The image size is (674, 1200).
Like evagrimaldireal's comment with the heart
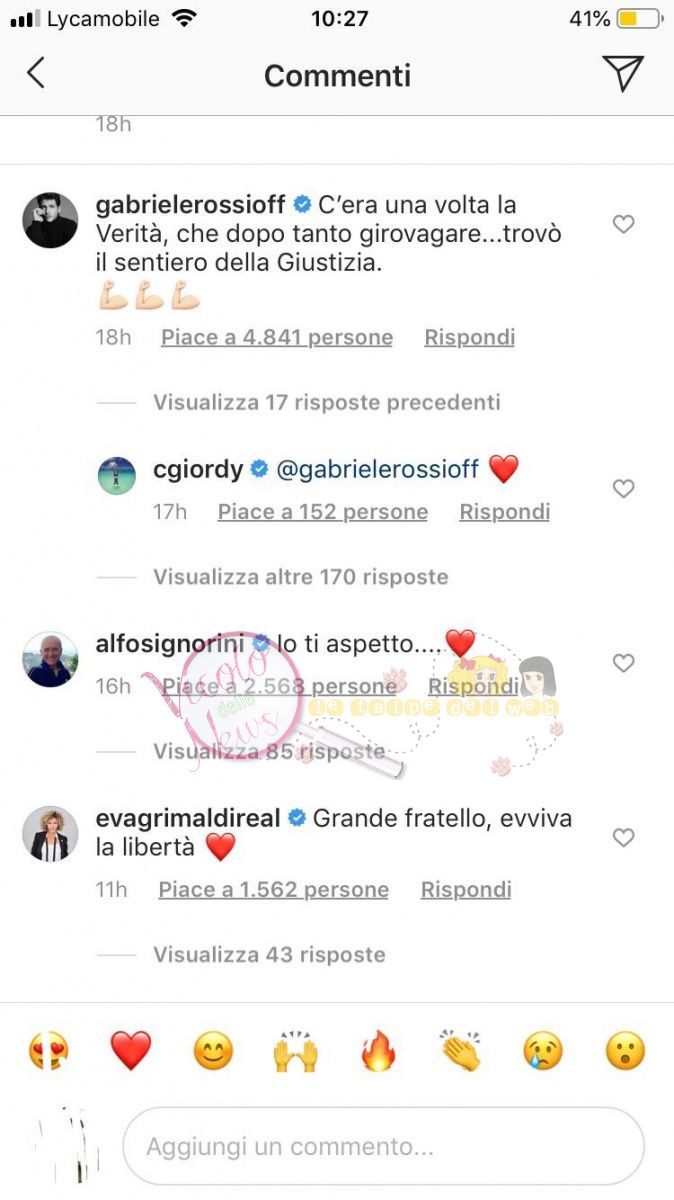click(x=623, y=837)
